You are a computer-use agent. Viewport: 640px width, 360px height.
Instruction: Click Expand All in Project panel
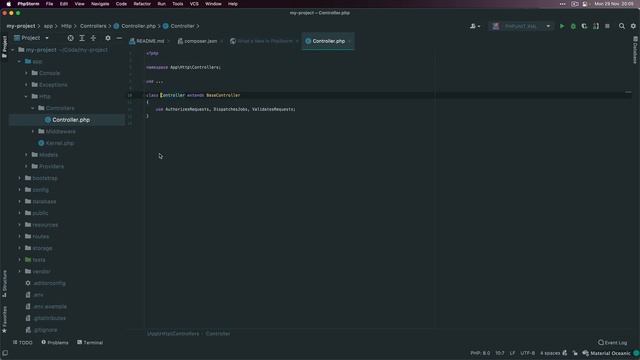coord(82,38)
